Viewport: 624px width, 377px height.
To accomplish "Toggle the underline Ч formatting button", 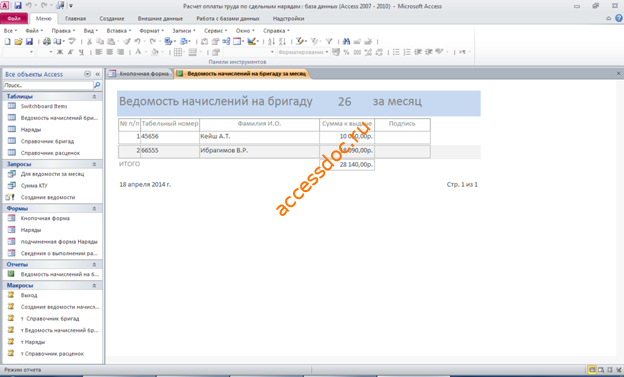I will [81, 52].
